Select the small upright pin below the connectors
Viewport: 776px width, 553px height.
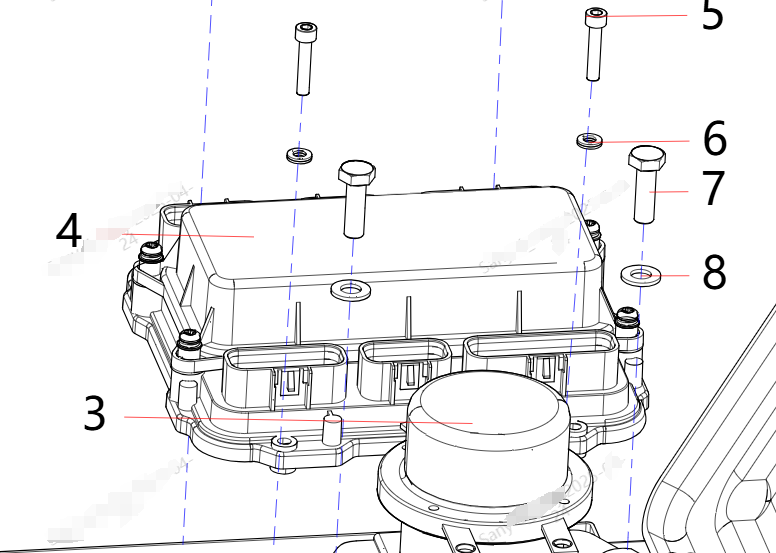(332, 432)
